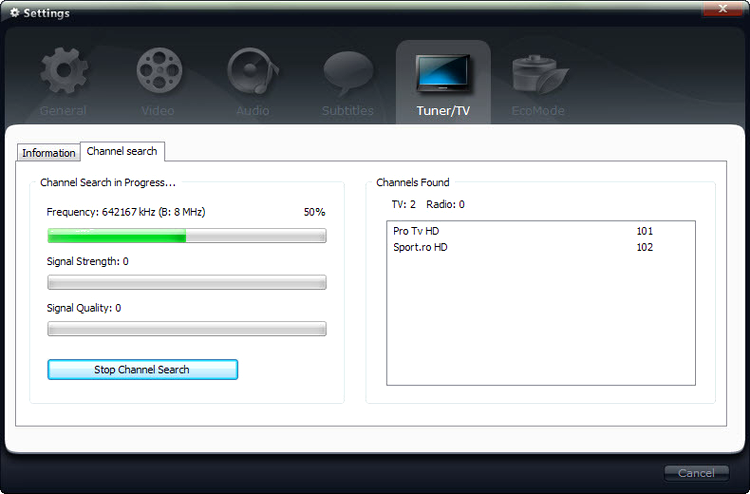Select Pro Tv HD in channel list

[416, 231]
